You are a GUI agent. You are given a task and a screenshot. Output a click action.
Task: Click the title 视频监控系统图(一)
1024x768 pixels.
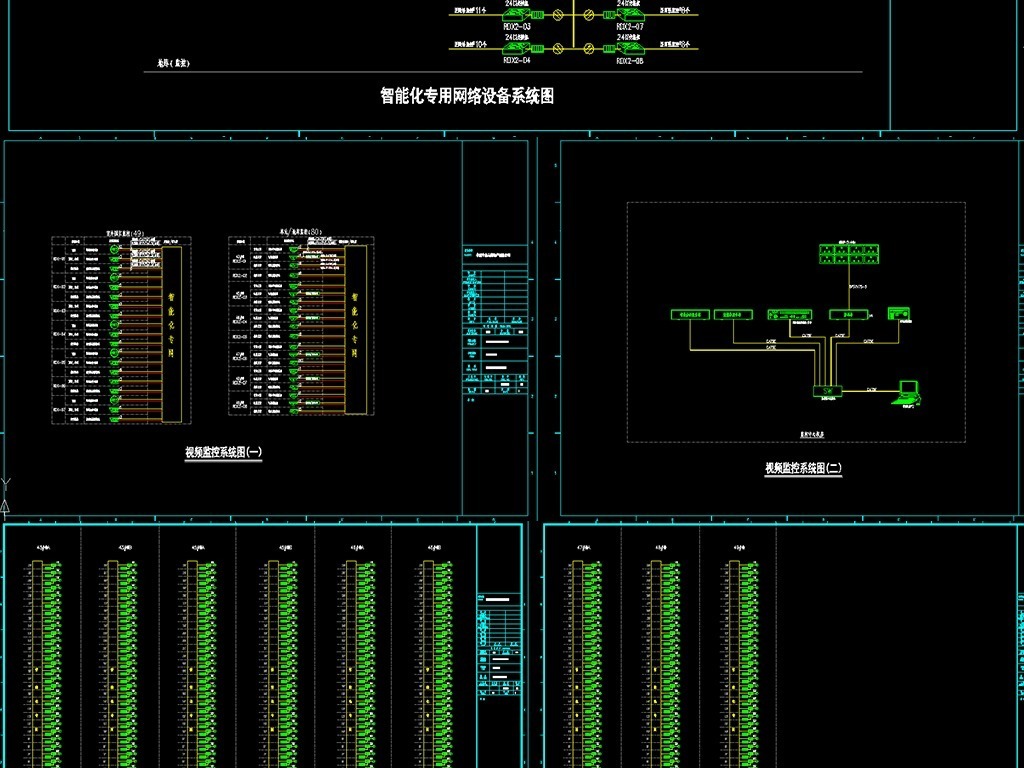click(x=223, y=453)
